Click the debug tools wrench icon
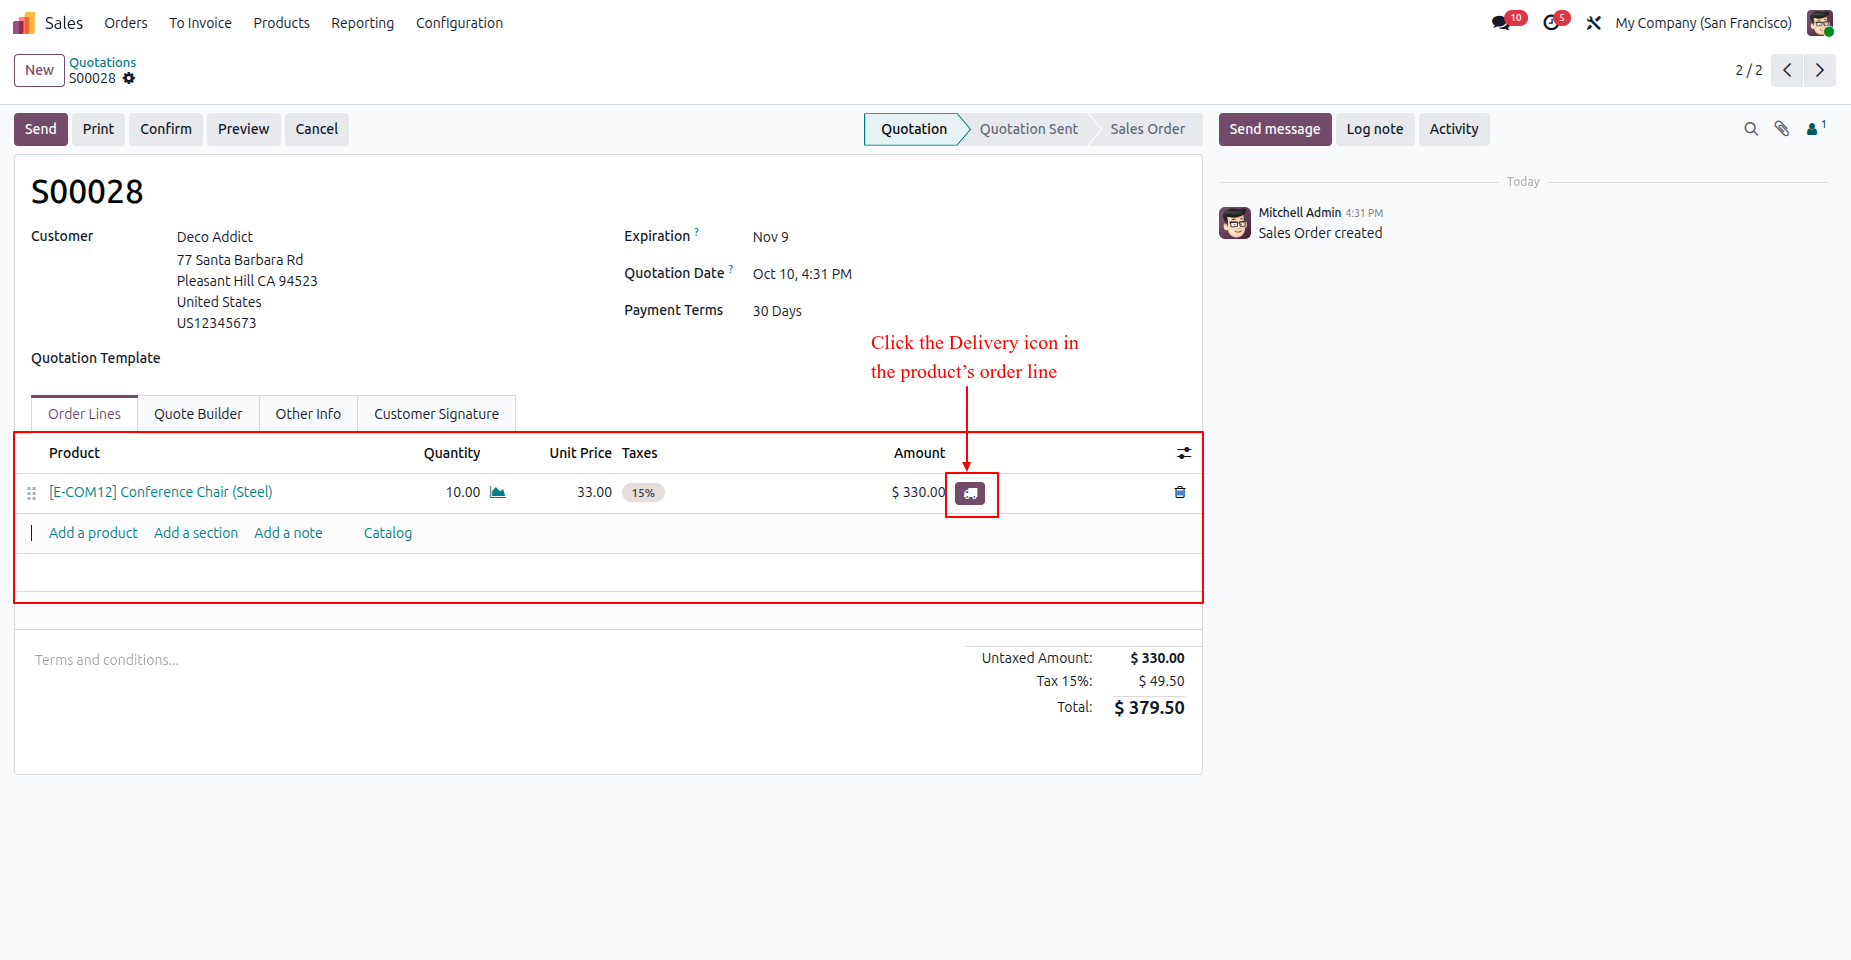The width and height of the screenshot is (1851, 960). (x=1594, y=22)
